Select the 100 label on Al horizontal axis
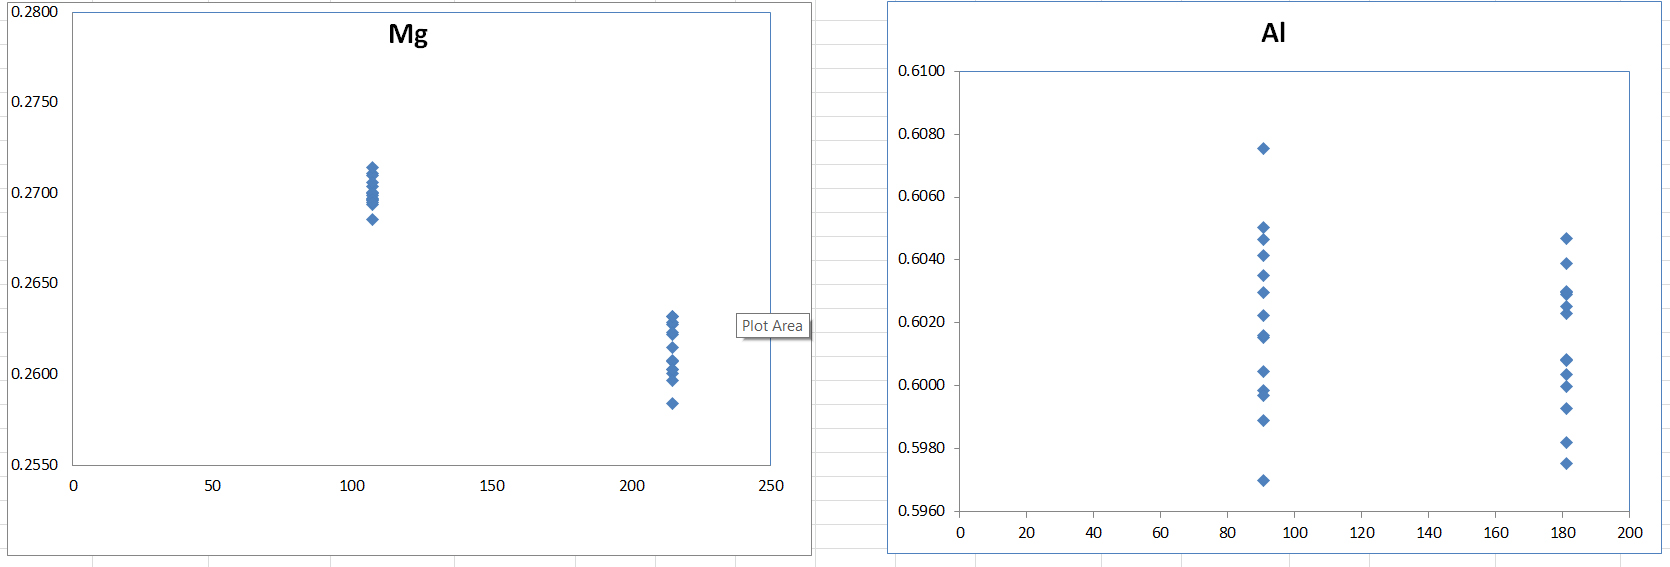1670x567 pixels. [1295, 533]
